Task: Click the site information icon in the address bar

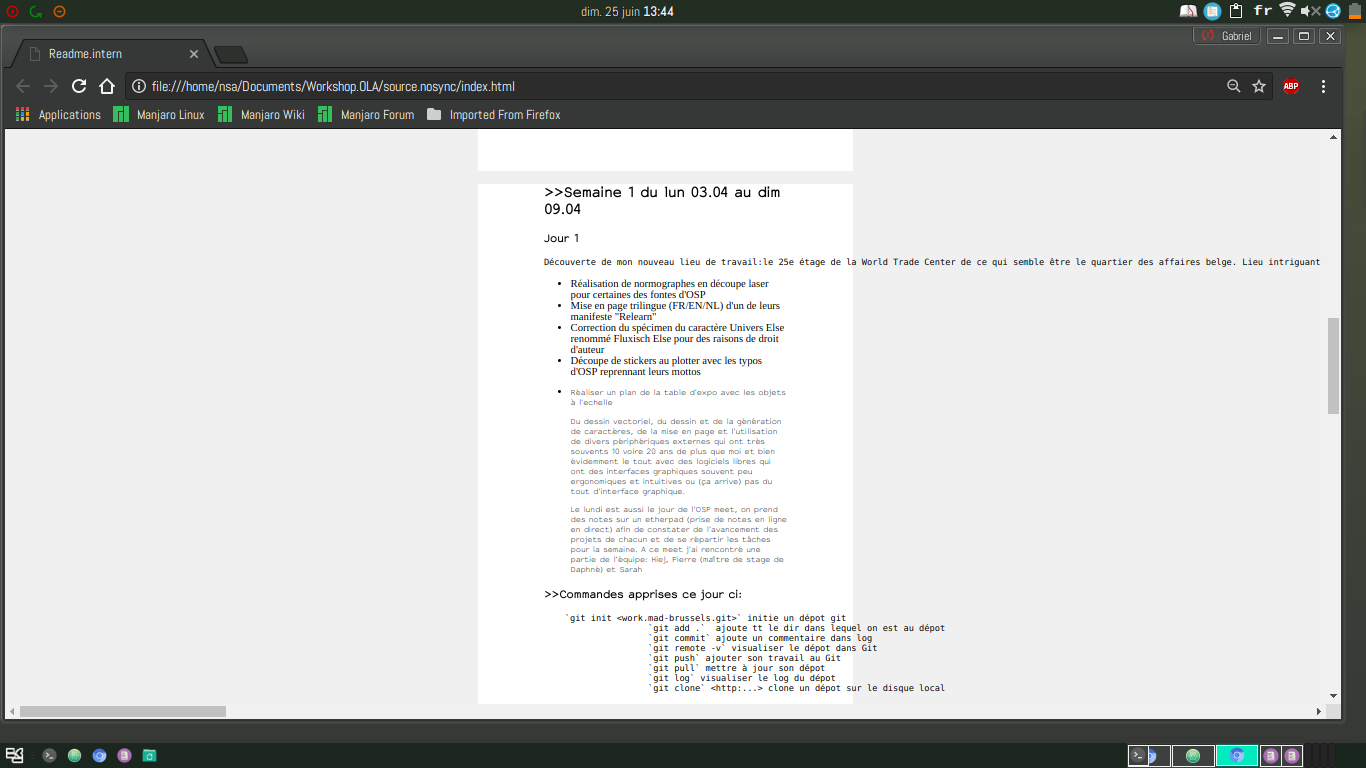Action: [x=139, y=86]
